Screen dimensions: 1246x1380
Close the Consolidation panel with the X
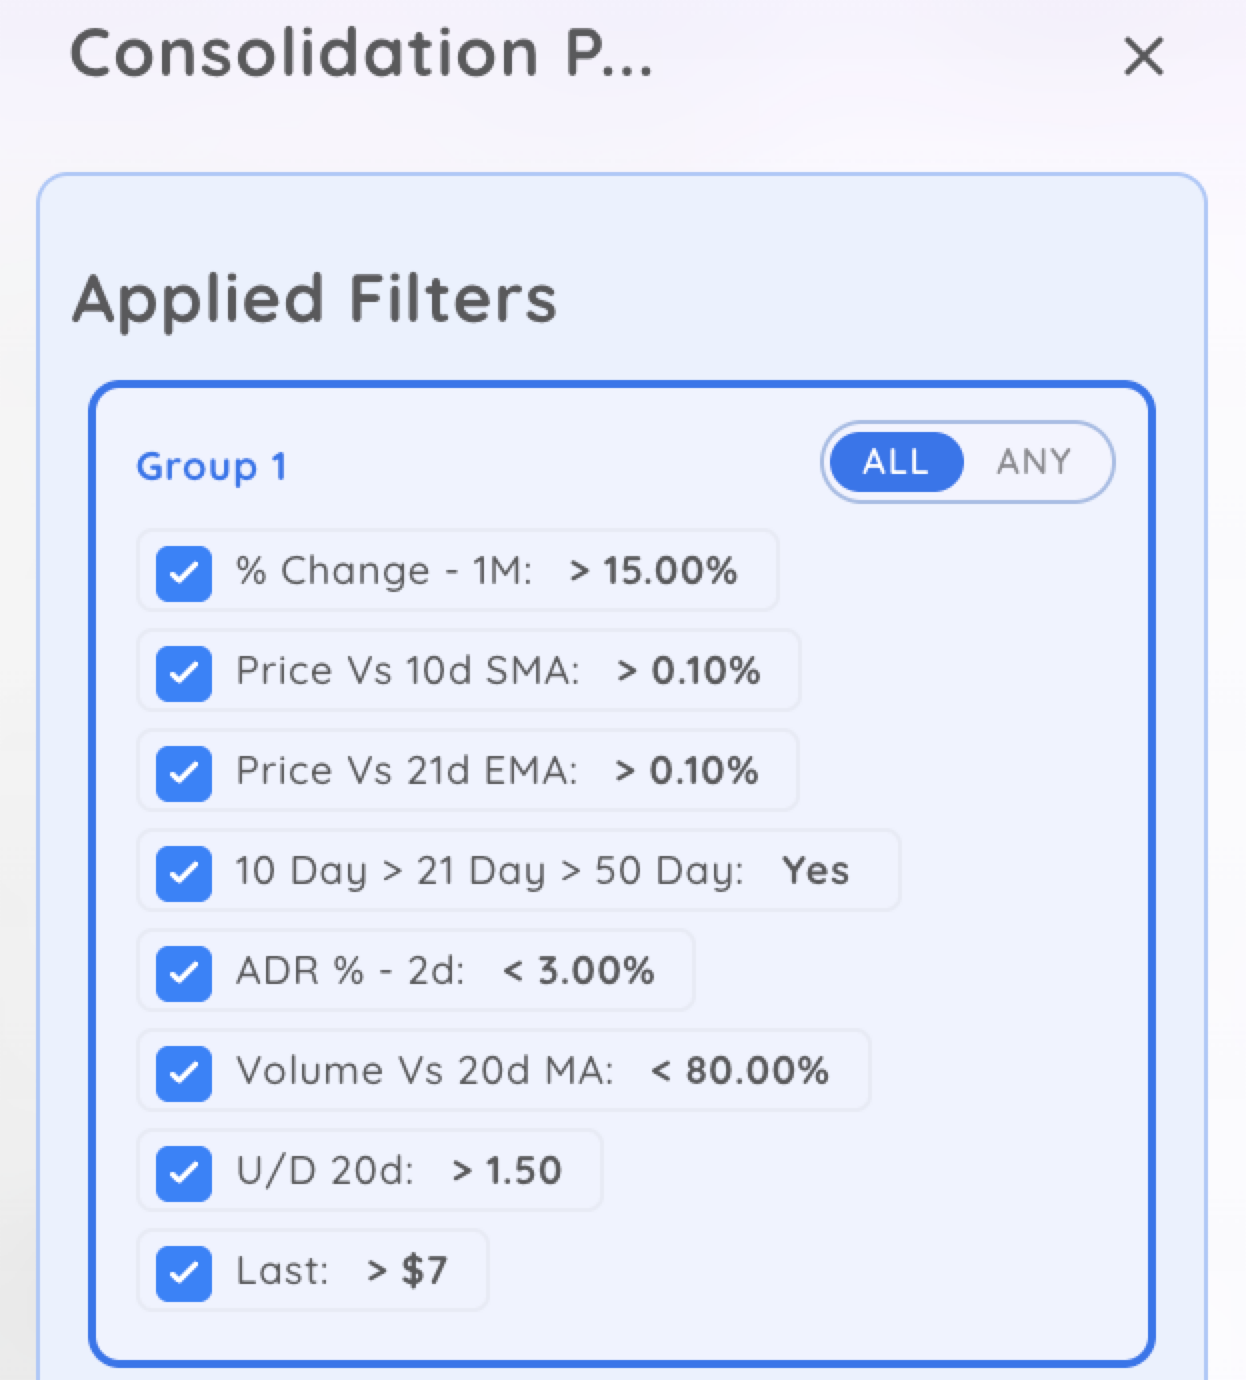(x=1143, y=56)
